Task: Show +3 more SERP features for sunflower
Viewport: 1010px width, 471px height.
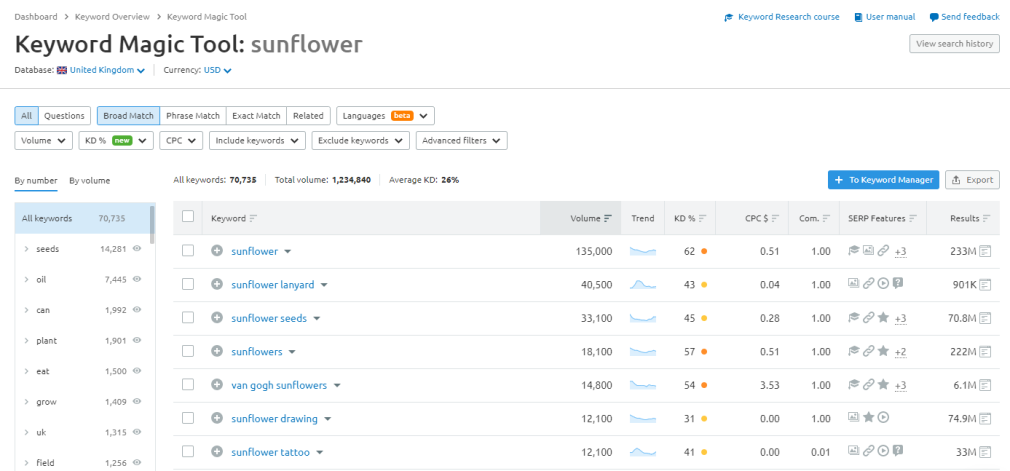Action: (x=900, y=252)
